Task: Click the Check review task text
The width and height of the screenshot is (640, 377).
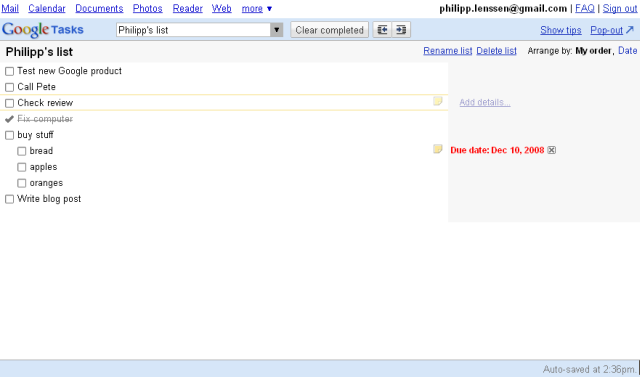Action: (45, 103)
